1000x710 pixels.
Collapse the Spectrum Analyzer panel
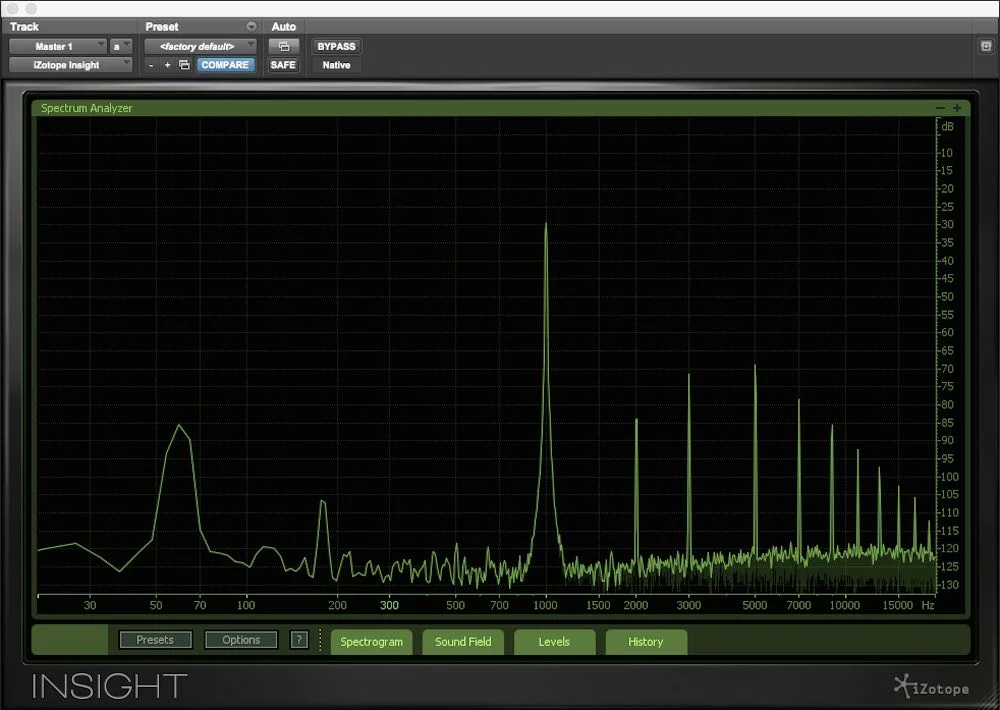940,108
